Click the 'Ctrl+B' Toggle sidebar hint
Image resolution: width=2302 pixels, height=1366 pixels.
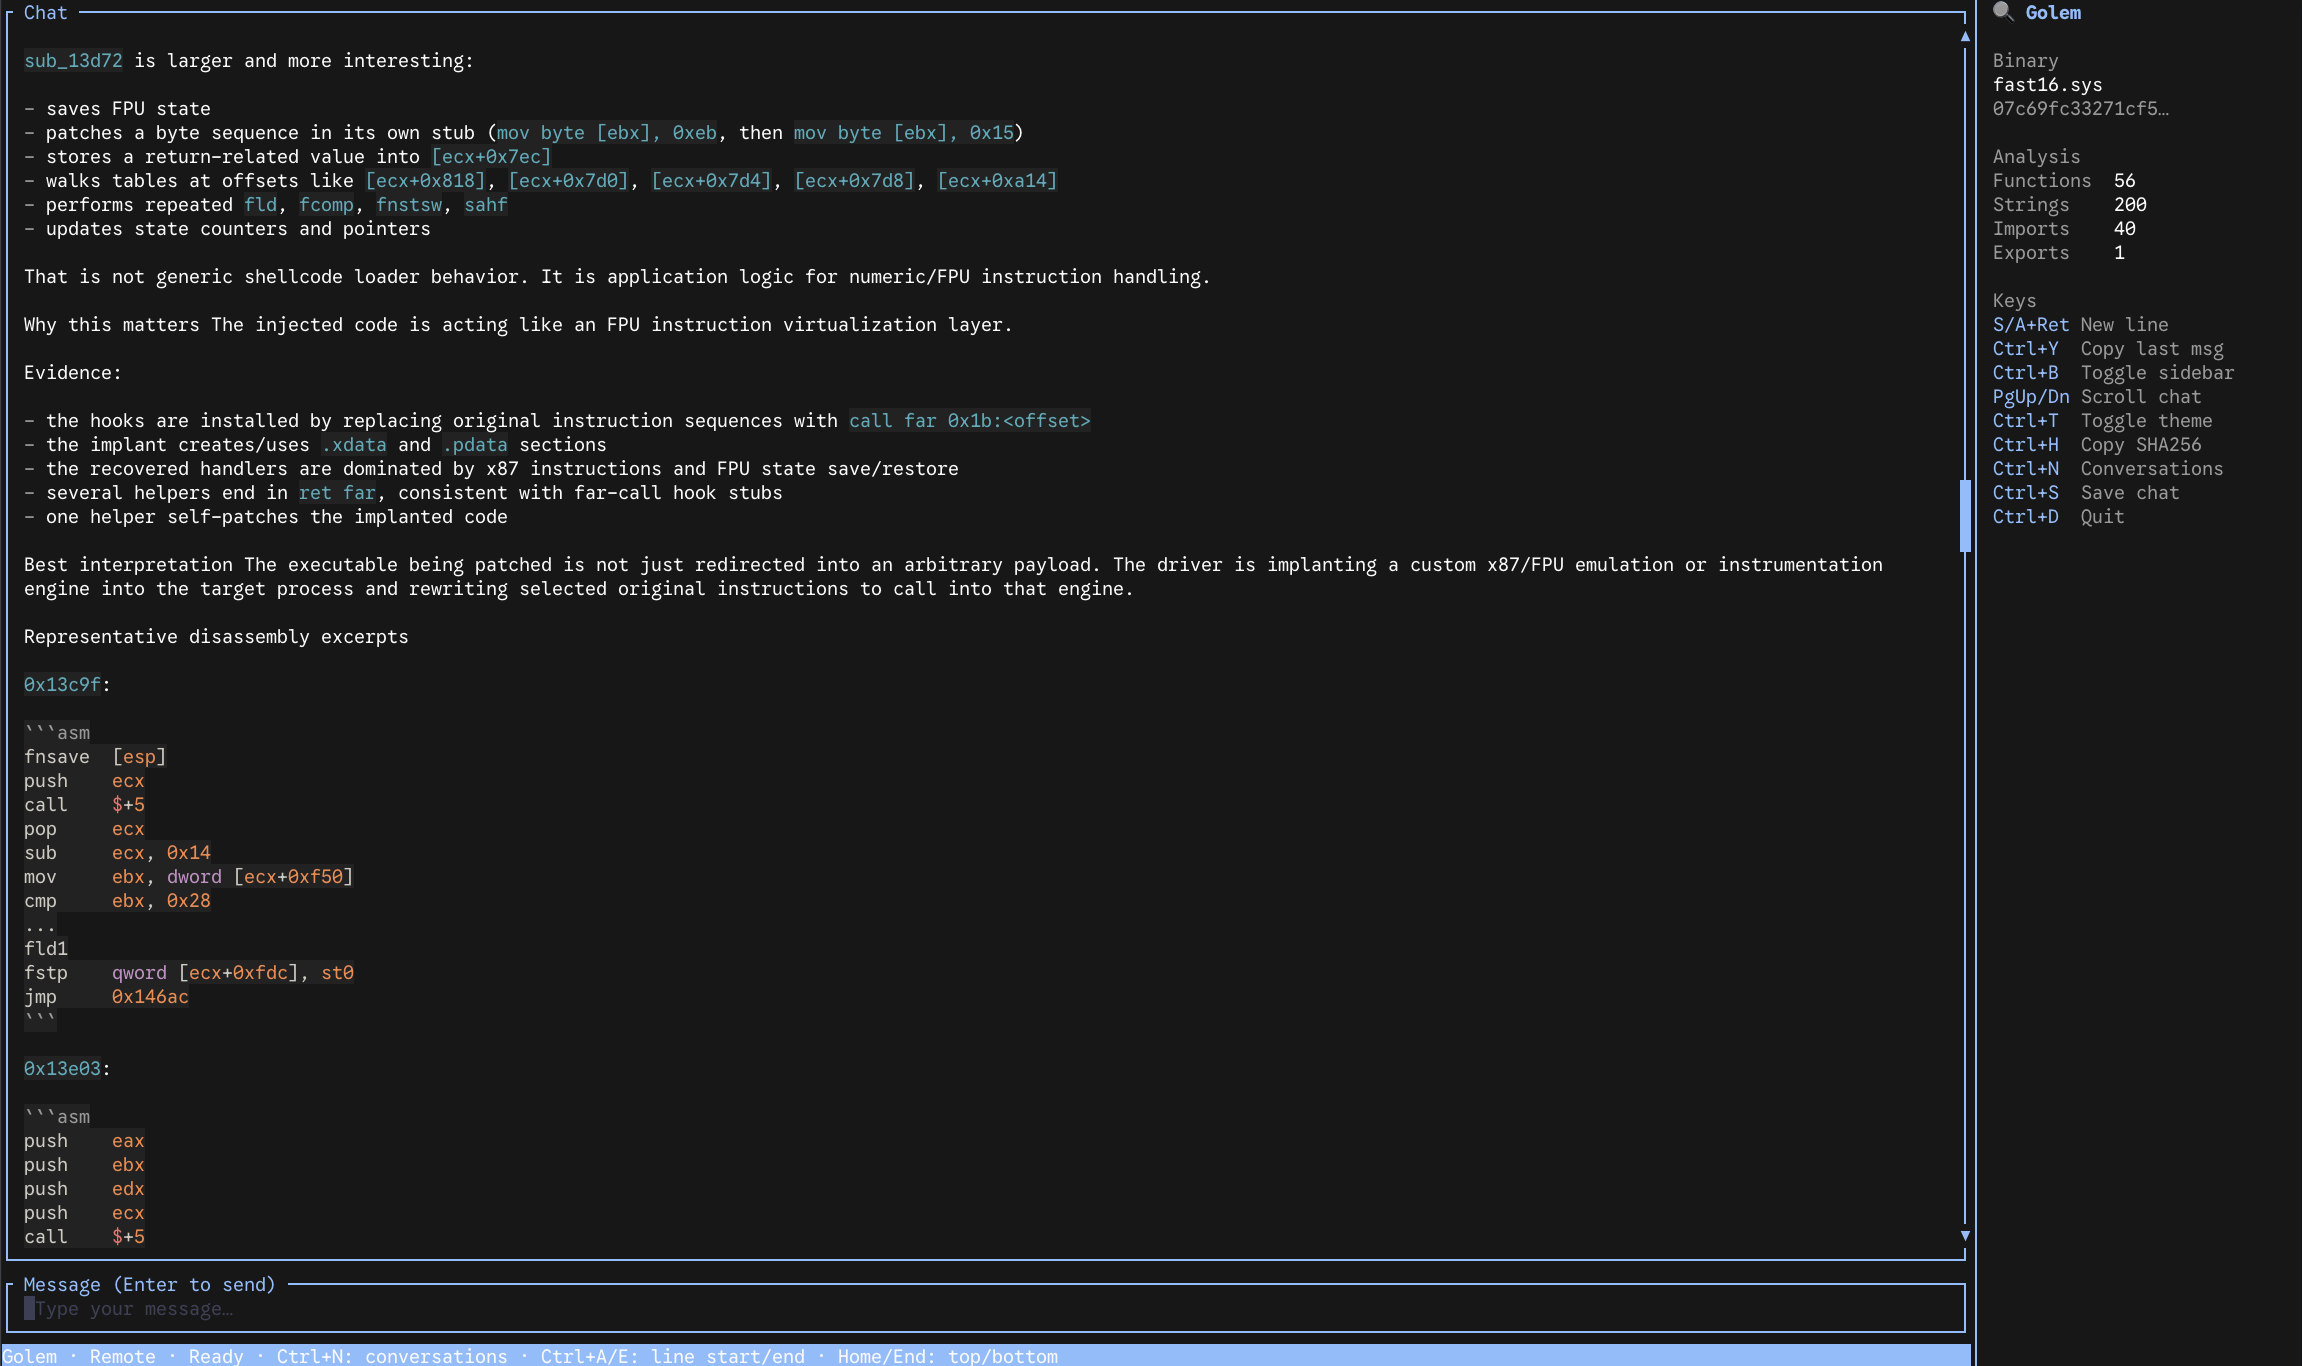point(2113,373)
